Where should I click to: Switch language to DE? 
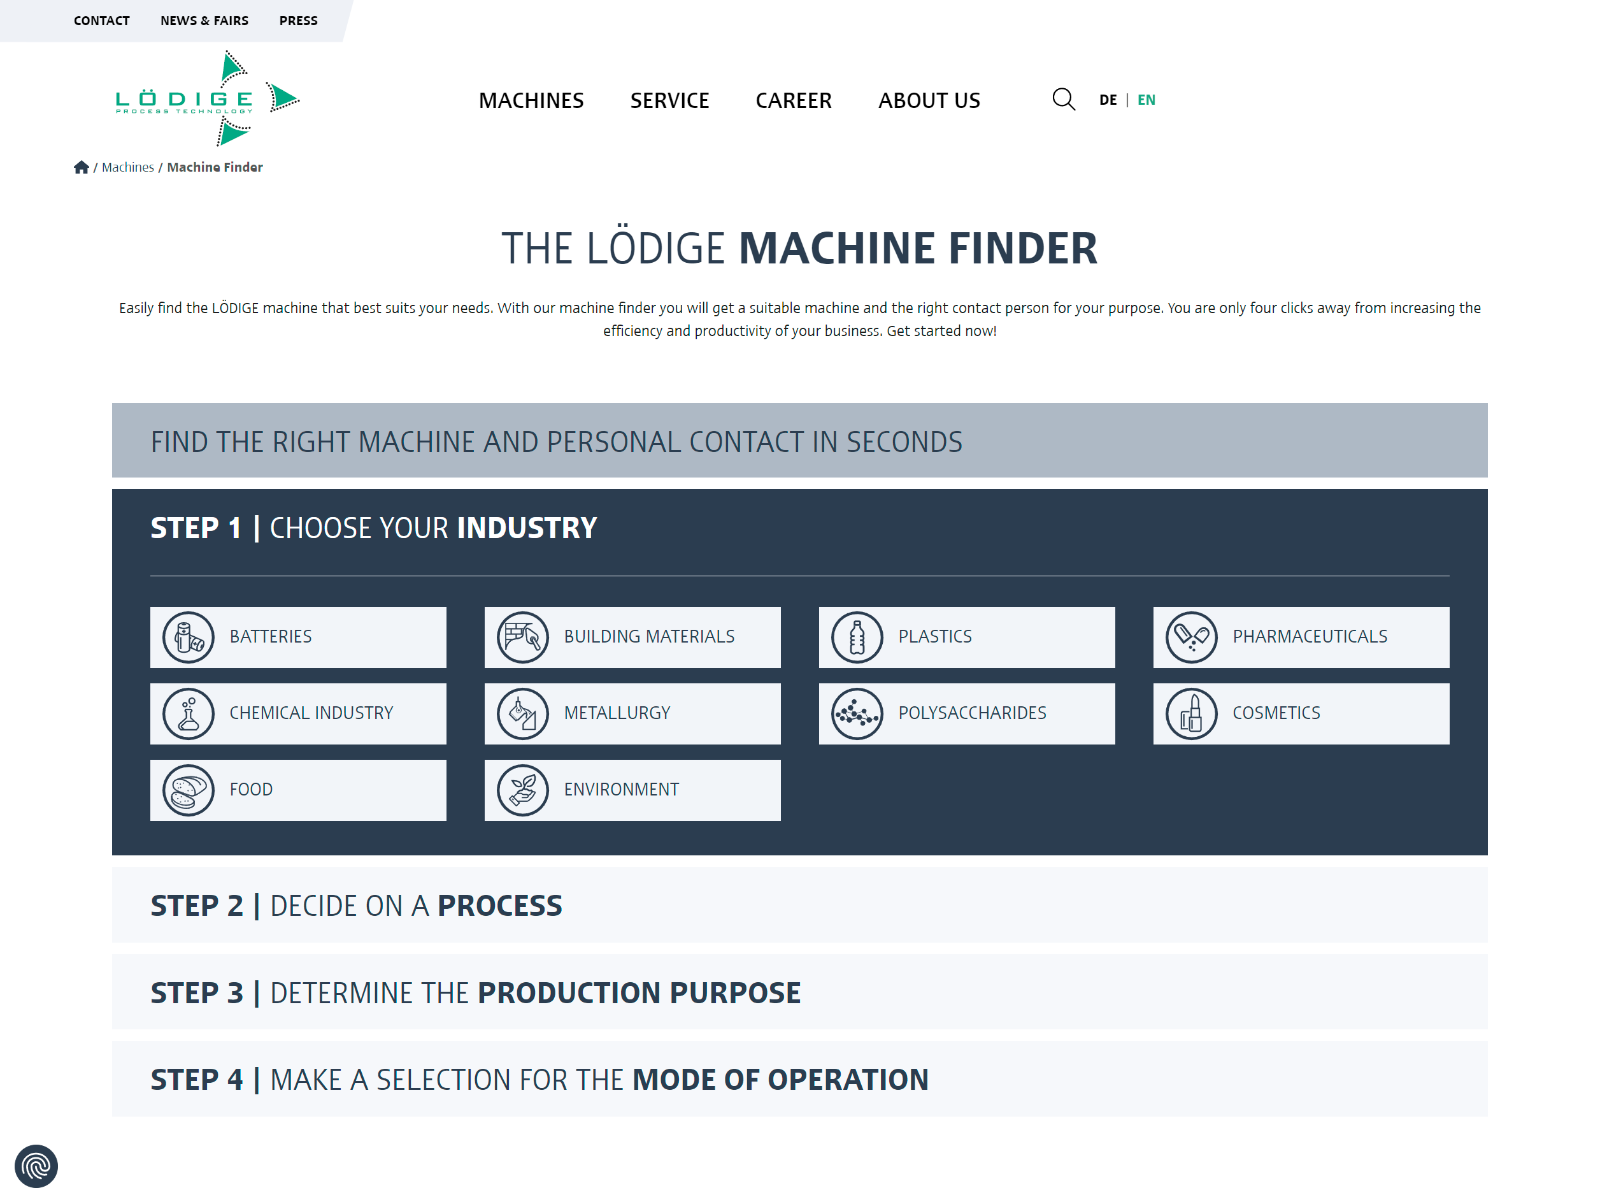[1108, 100]
